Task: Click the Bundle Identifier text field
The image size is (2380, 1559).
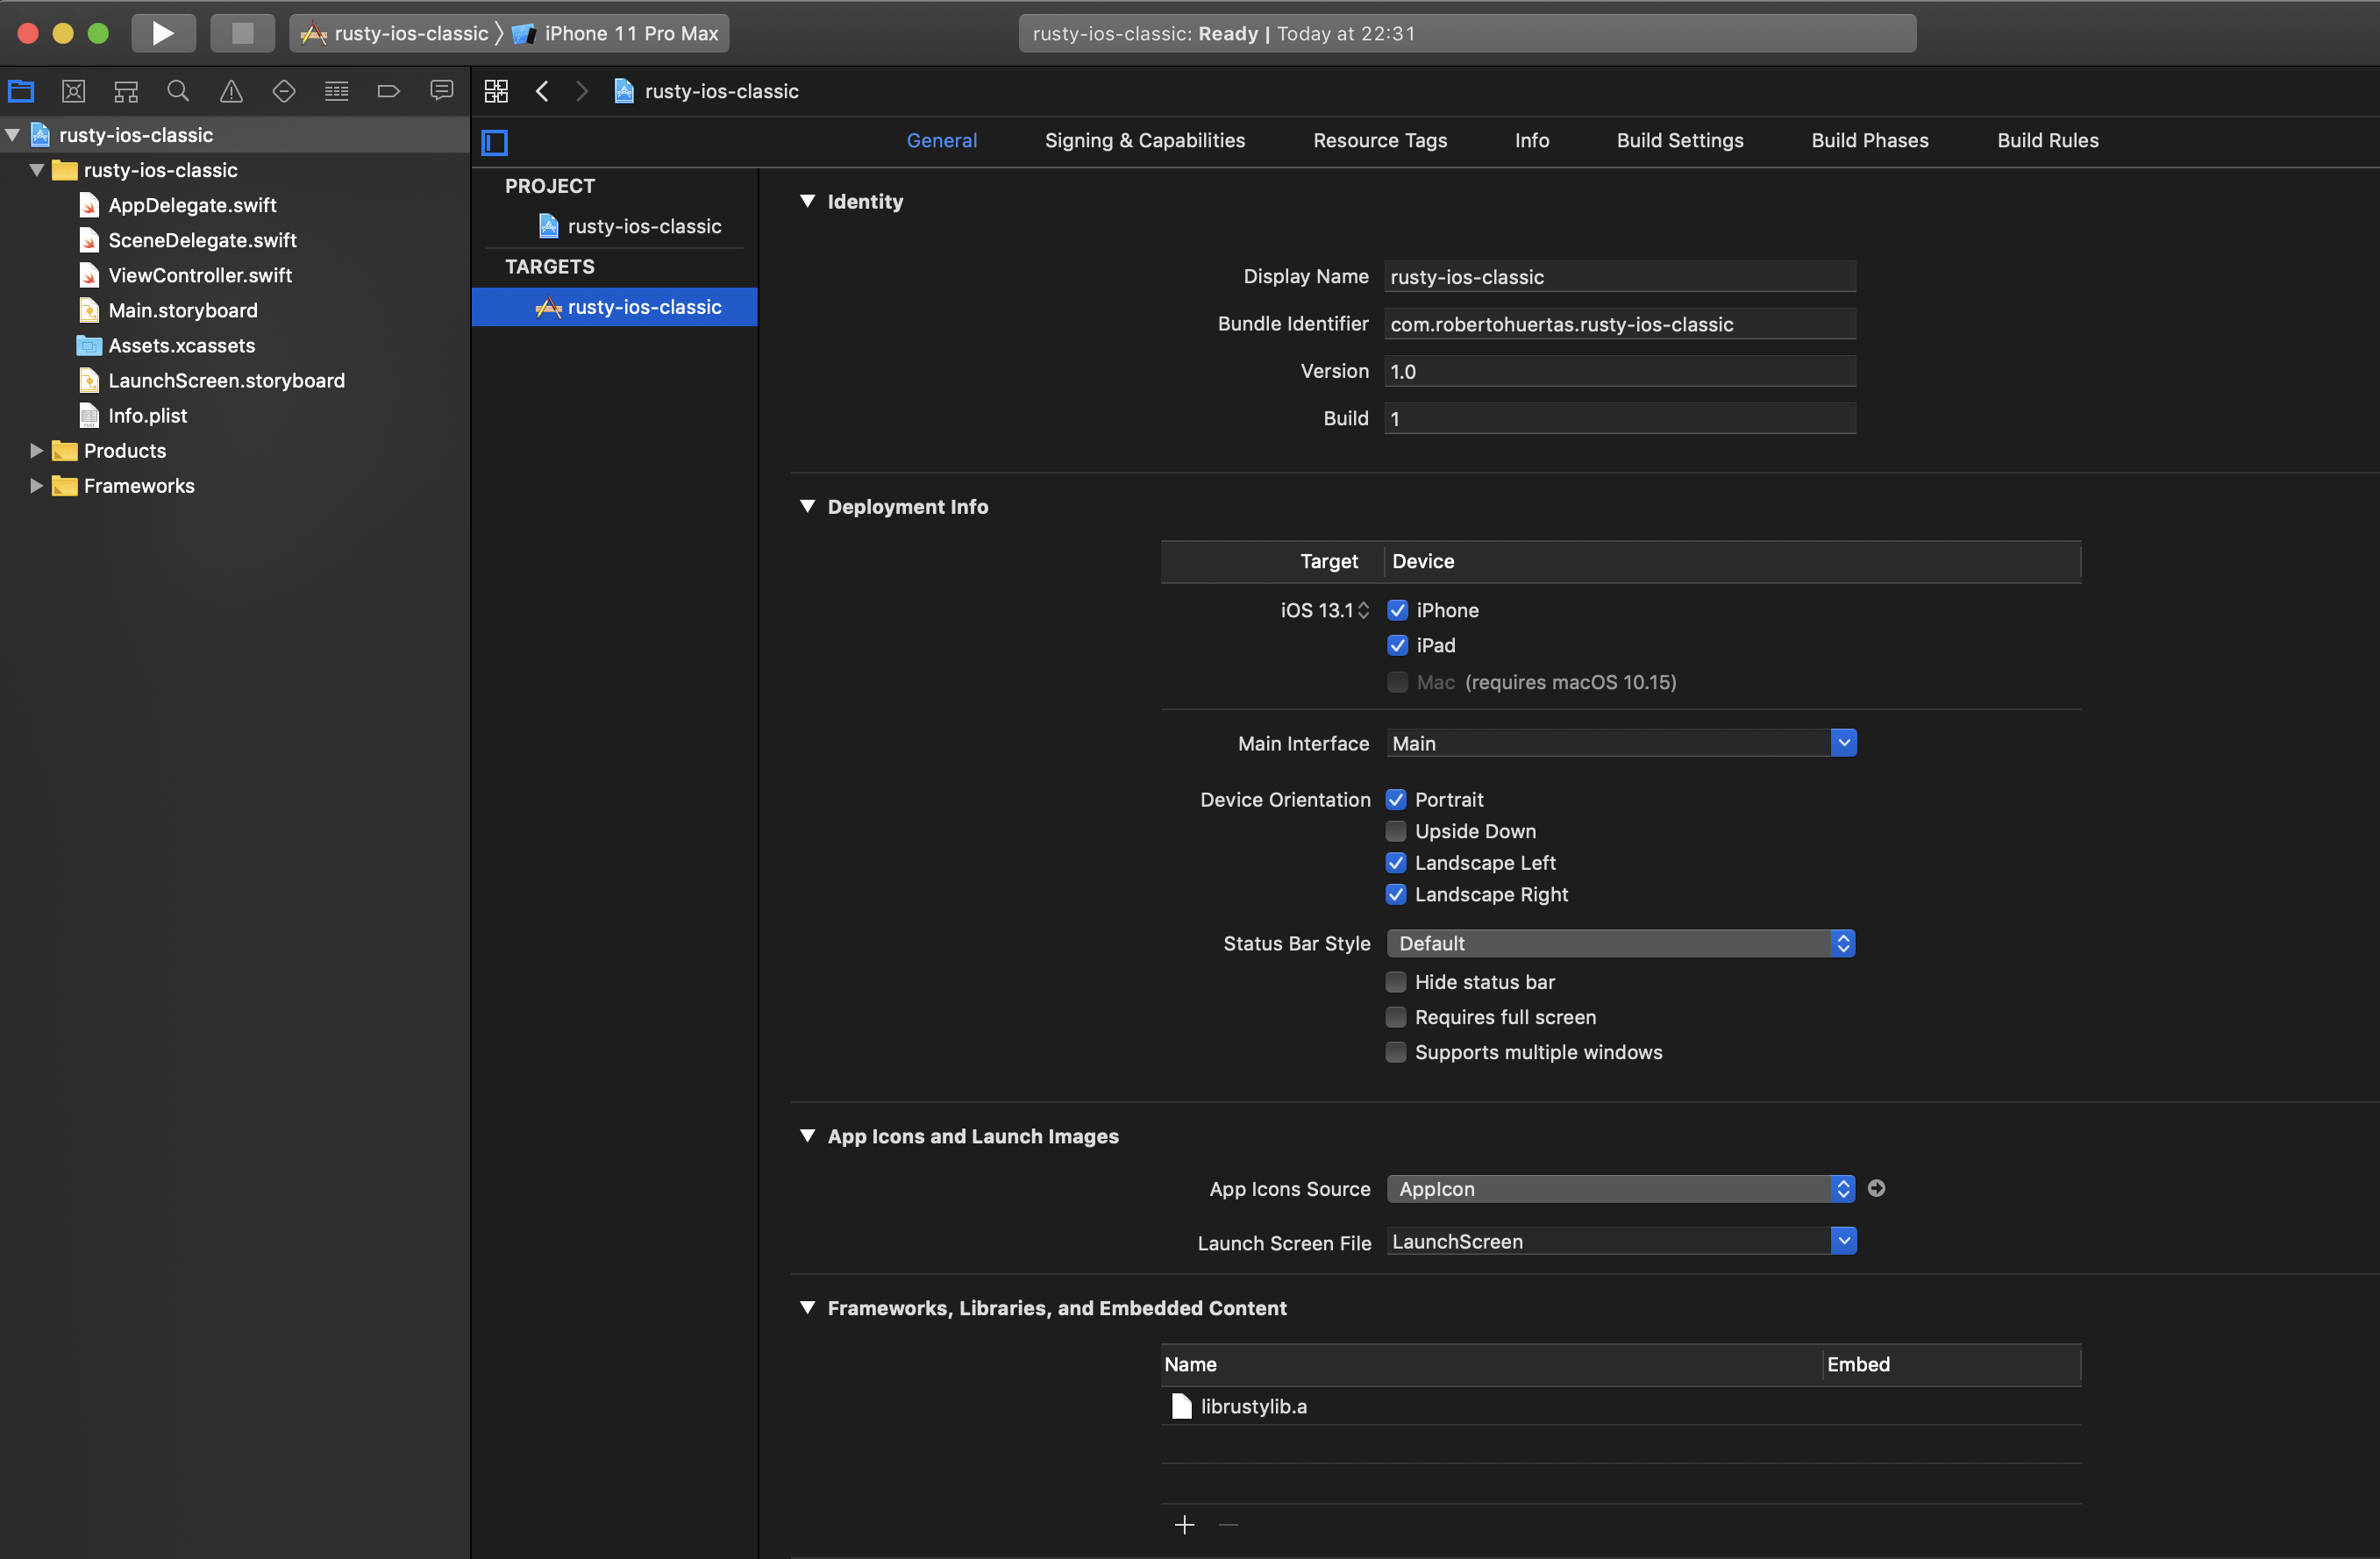Action: pos(1619,324)
